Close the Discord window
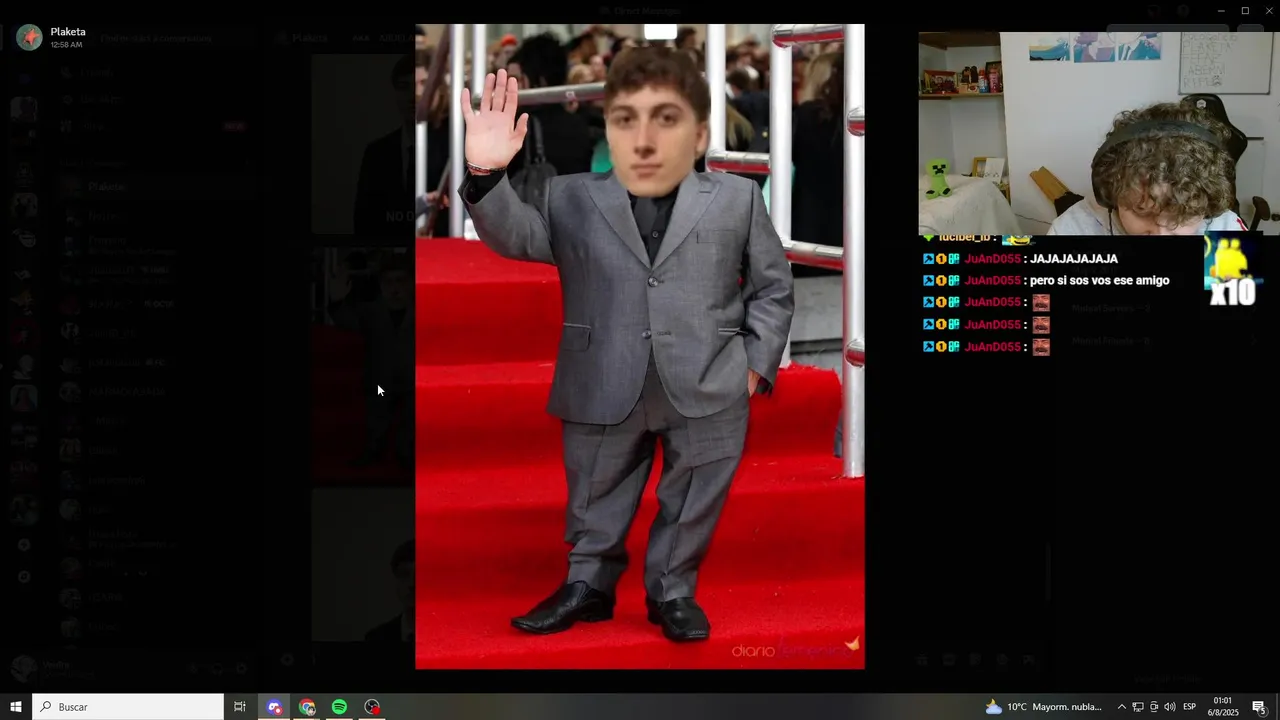1280x720 pixels. coord(1269,11)
